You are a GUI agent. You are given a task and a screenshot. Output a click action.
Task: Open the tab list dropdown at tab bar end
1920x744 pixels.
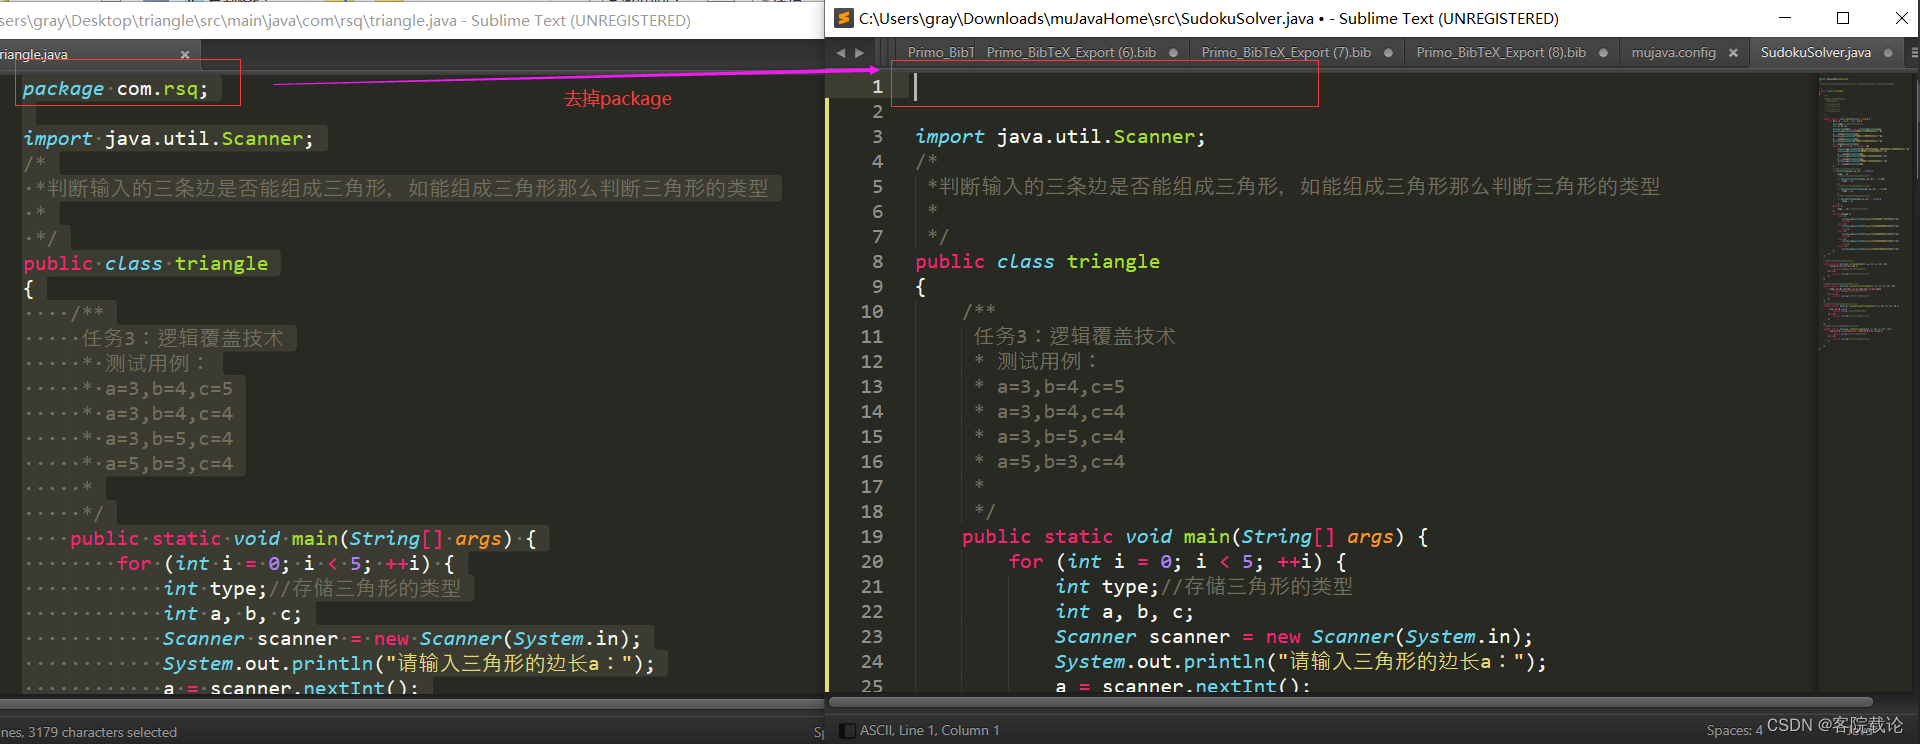click(x=1912, y=53)
